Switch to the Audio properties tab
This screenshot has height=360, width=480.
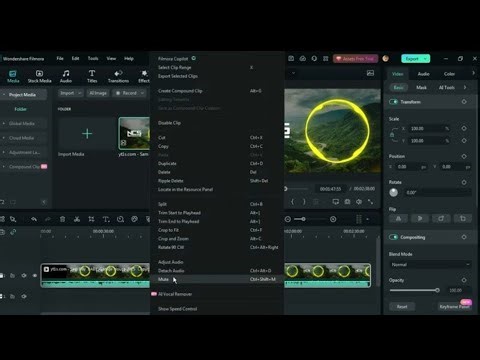[423, 74]
